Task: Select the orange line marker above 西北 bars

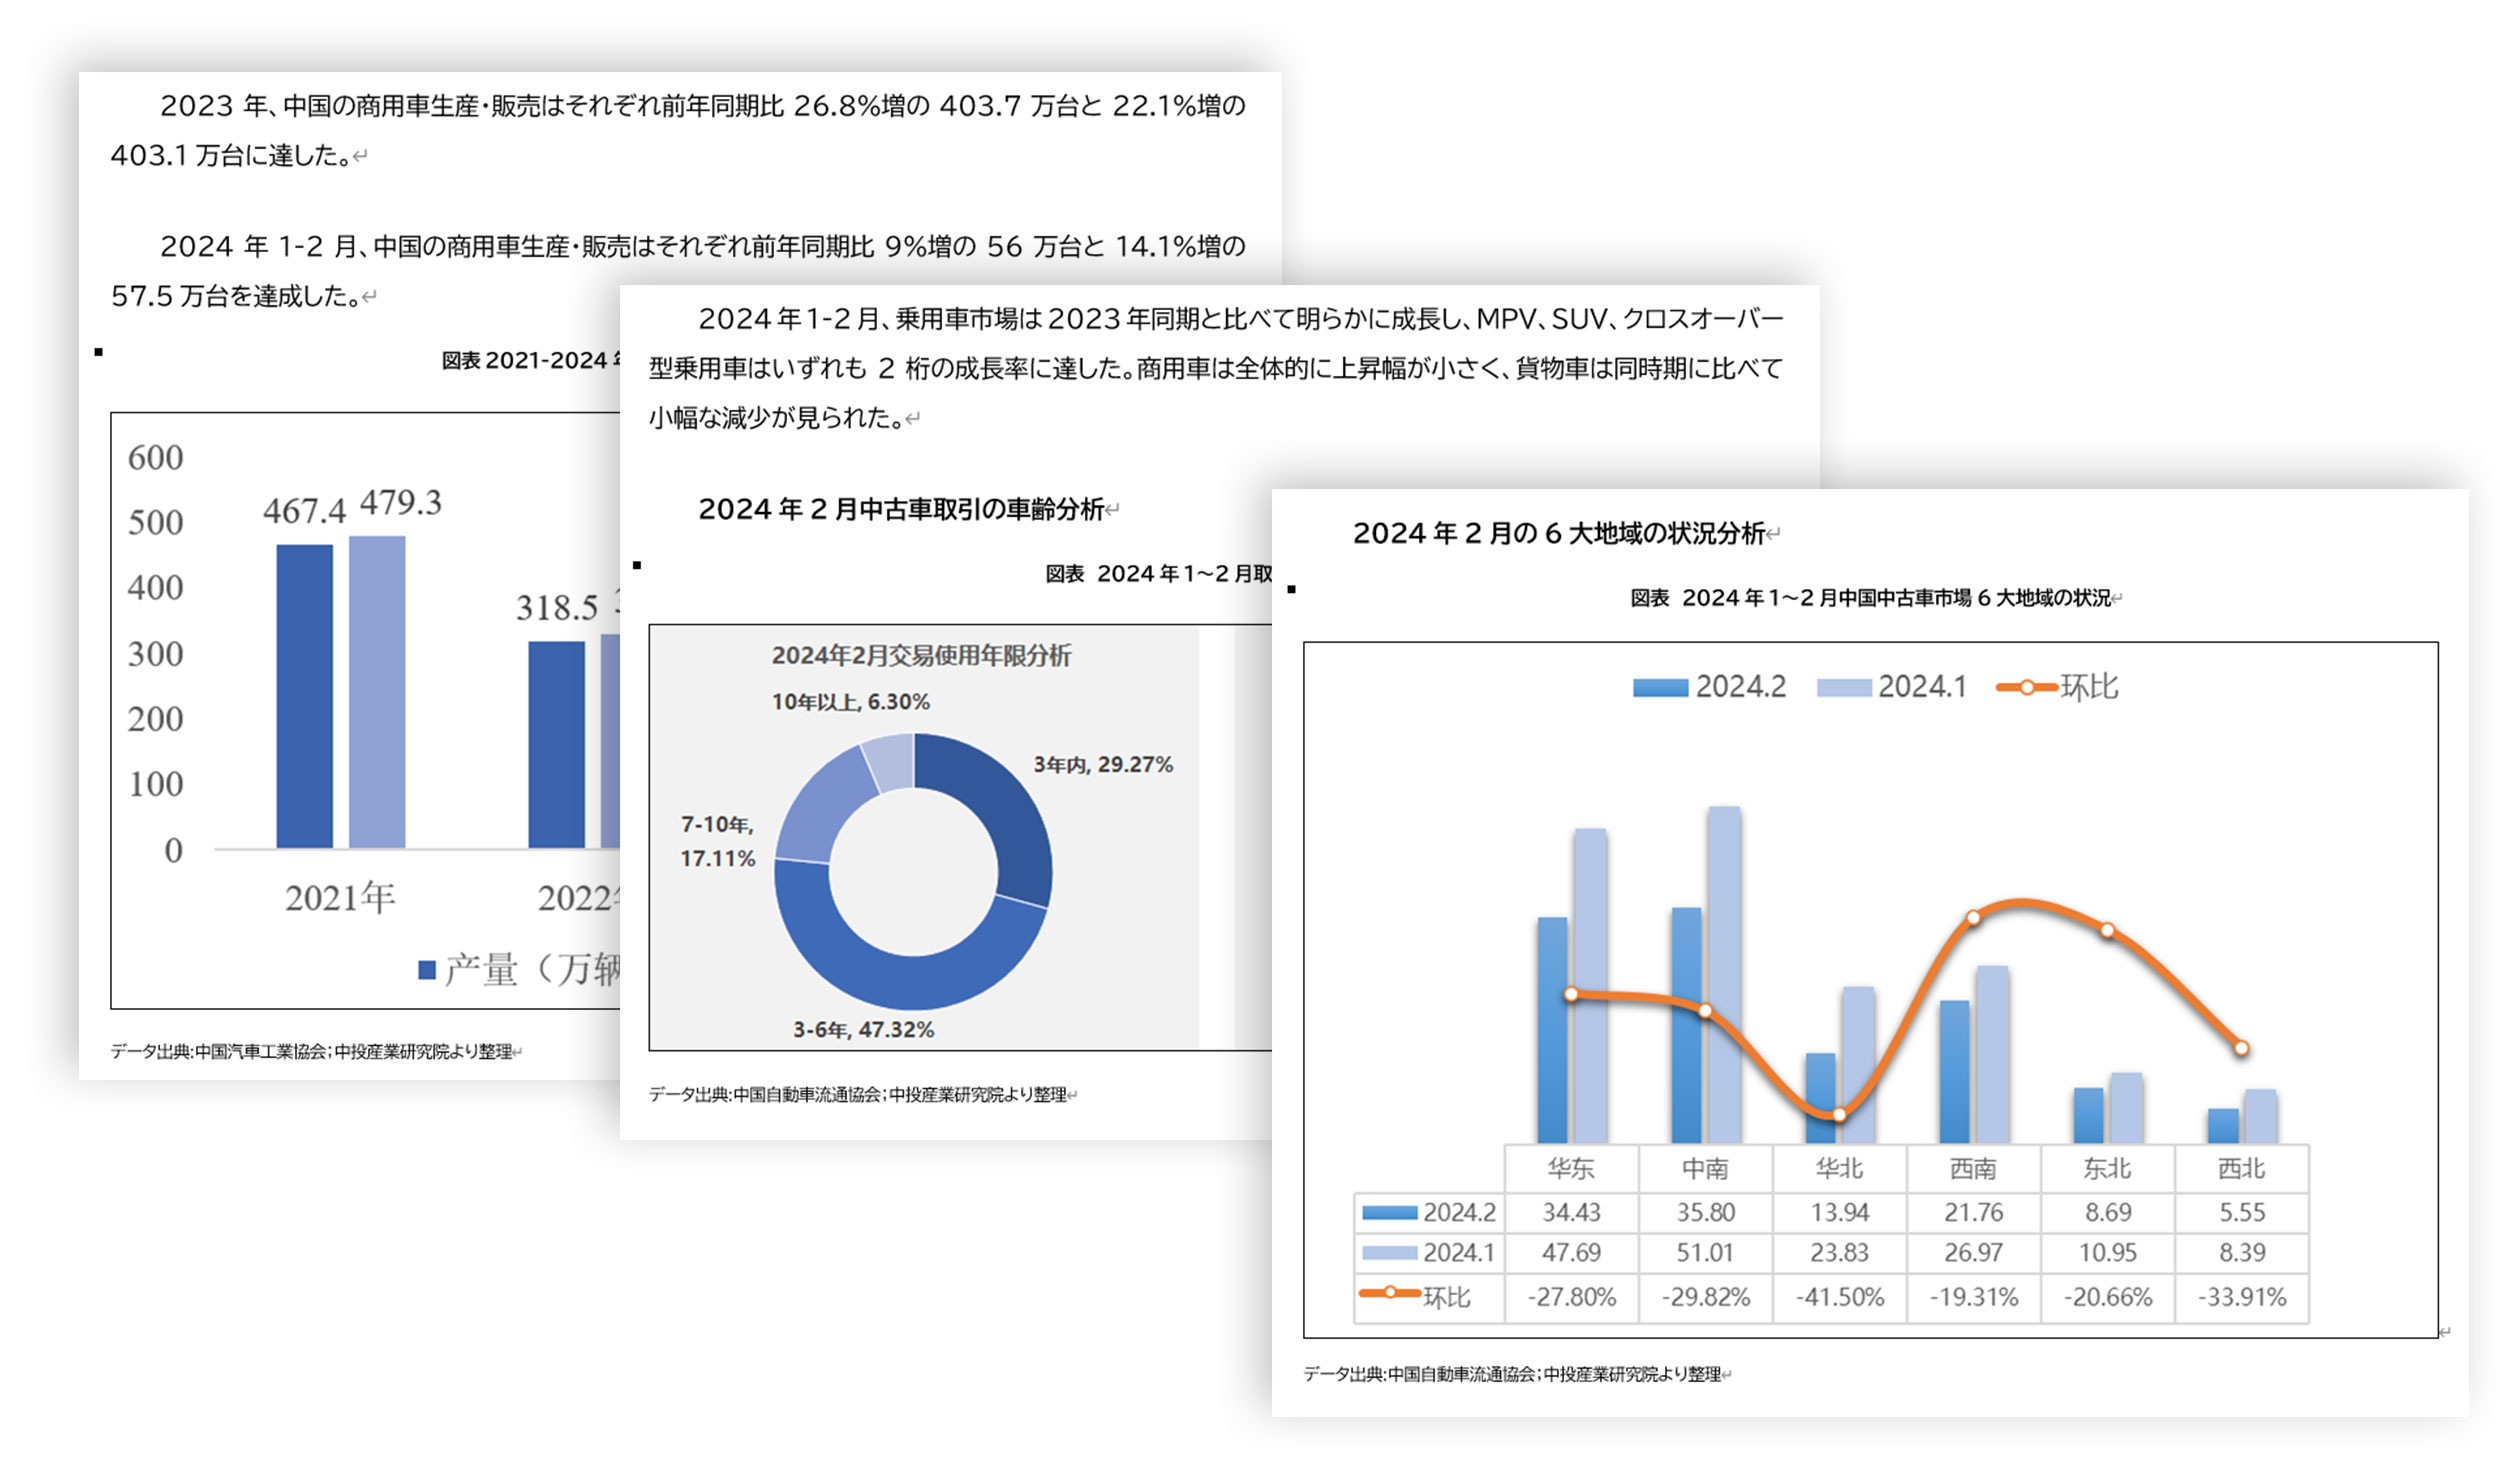Action: 2242,1048
